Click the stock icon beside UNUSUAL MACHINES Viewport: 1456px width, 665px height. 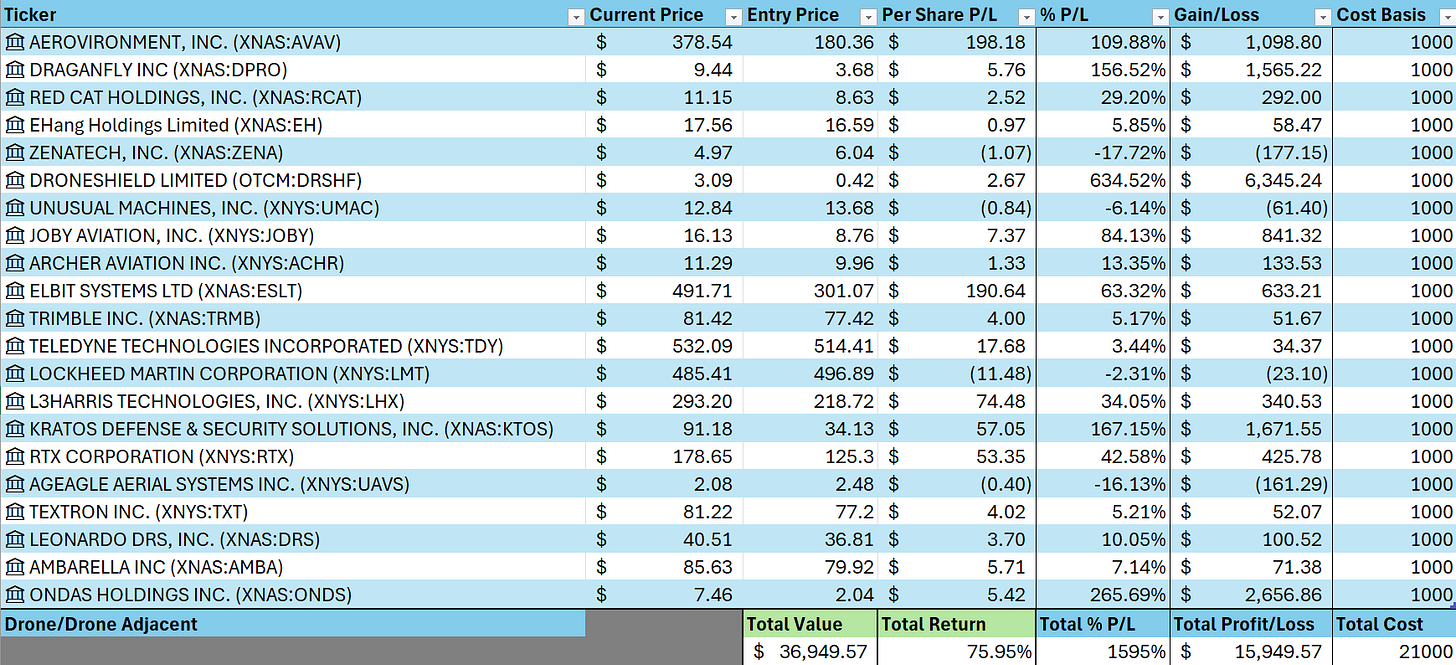tap(15, 208)
